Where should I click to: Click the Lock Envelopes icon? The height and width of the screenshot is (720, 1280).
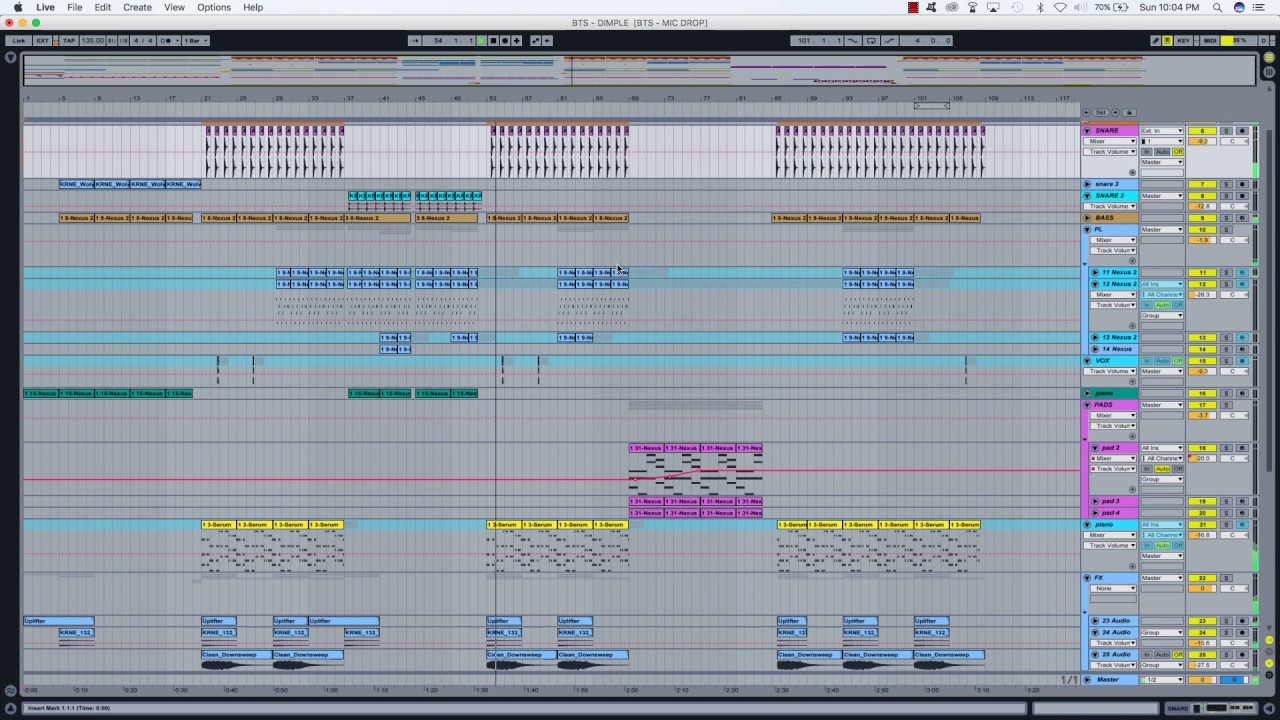(1129, 112)
